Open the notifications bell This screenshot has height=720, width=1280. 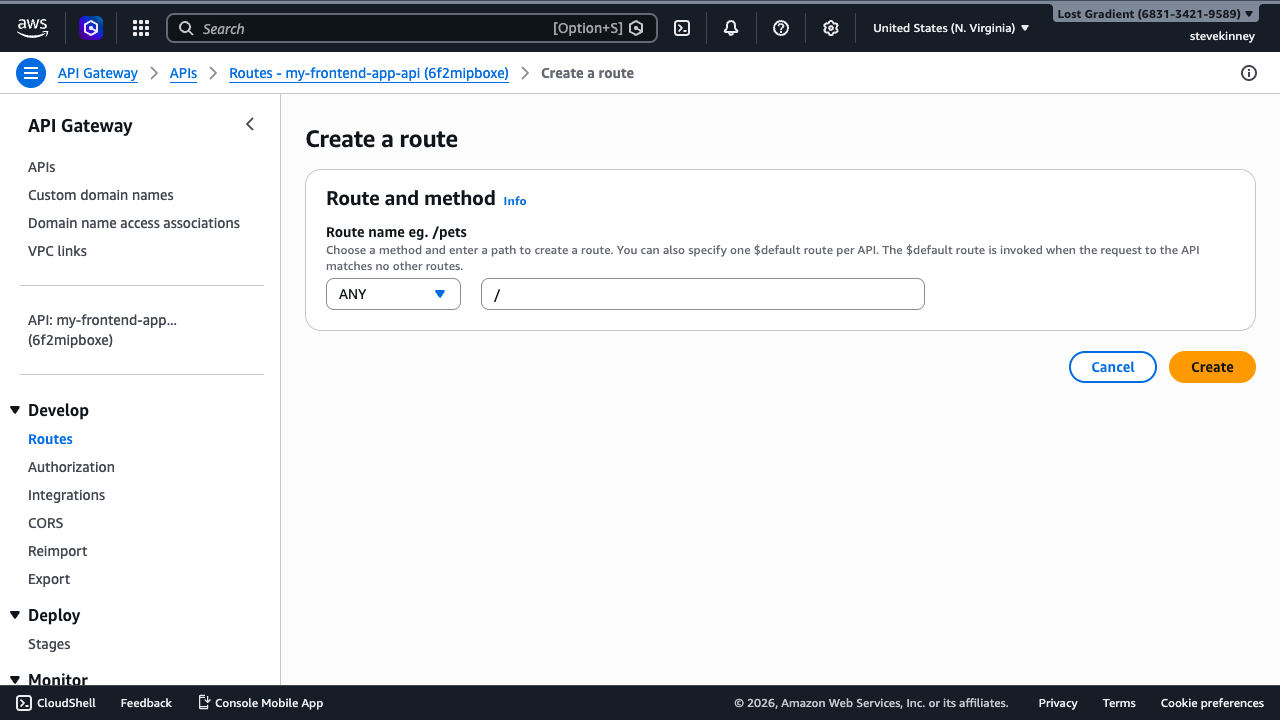[x=731, y=28]
